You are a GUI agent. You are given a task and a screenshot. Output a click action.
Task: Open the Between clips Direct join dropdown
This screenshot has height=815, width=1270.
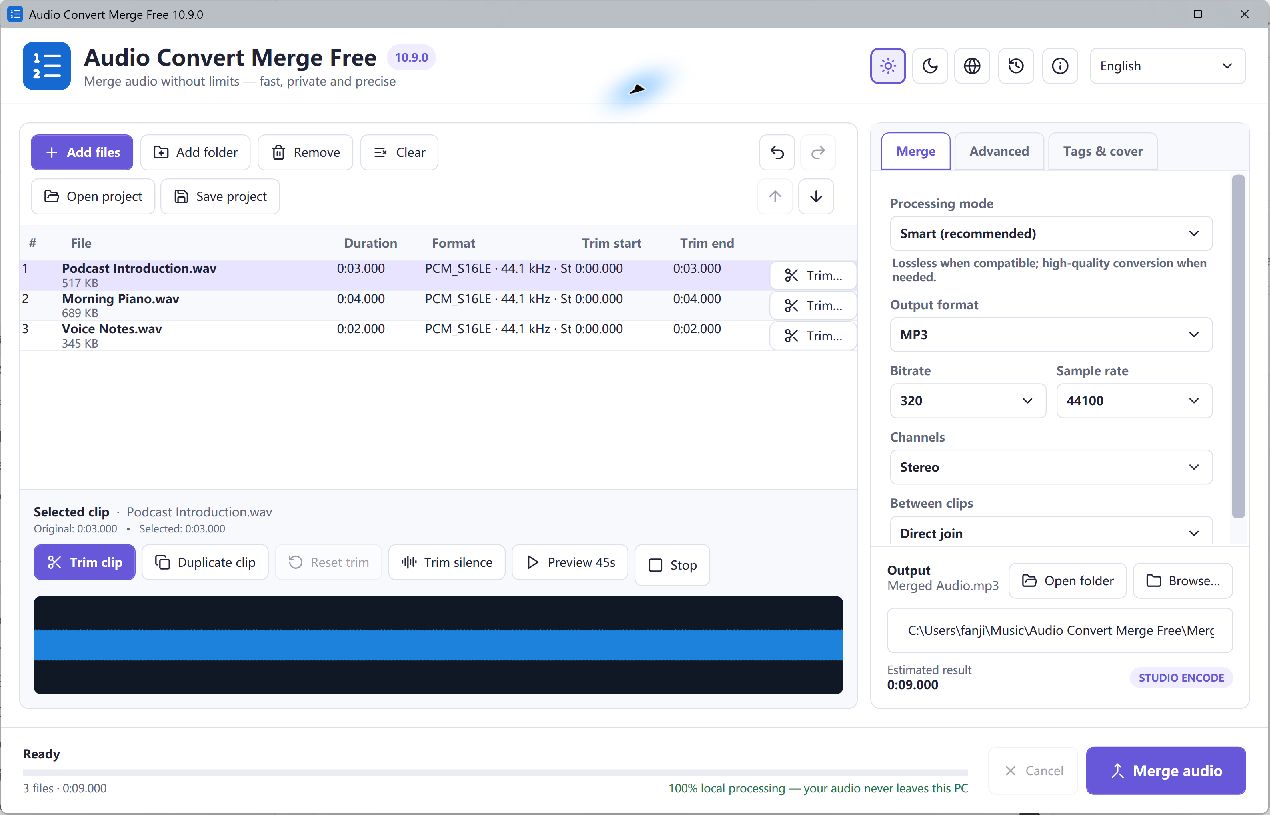point(1051,532)
